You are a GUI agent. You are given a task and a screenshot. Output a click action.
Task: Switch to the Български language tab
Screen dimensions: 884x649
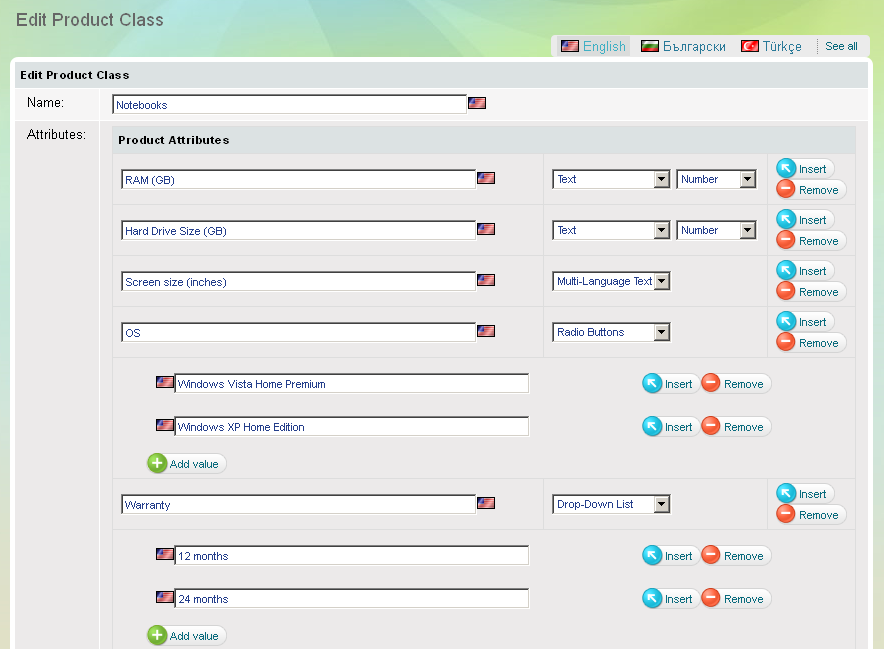684,46
